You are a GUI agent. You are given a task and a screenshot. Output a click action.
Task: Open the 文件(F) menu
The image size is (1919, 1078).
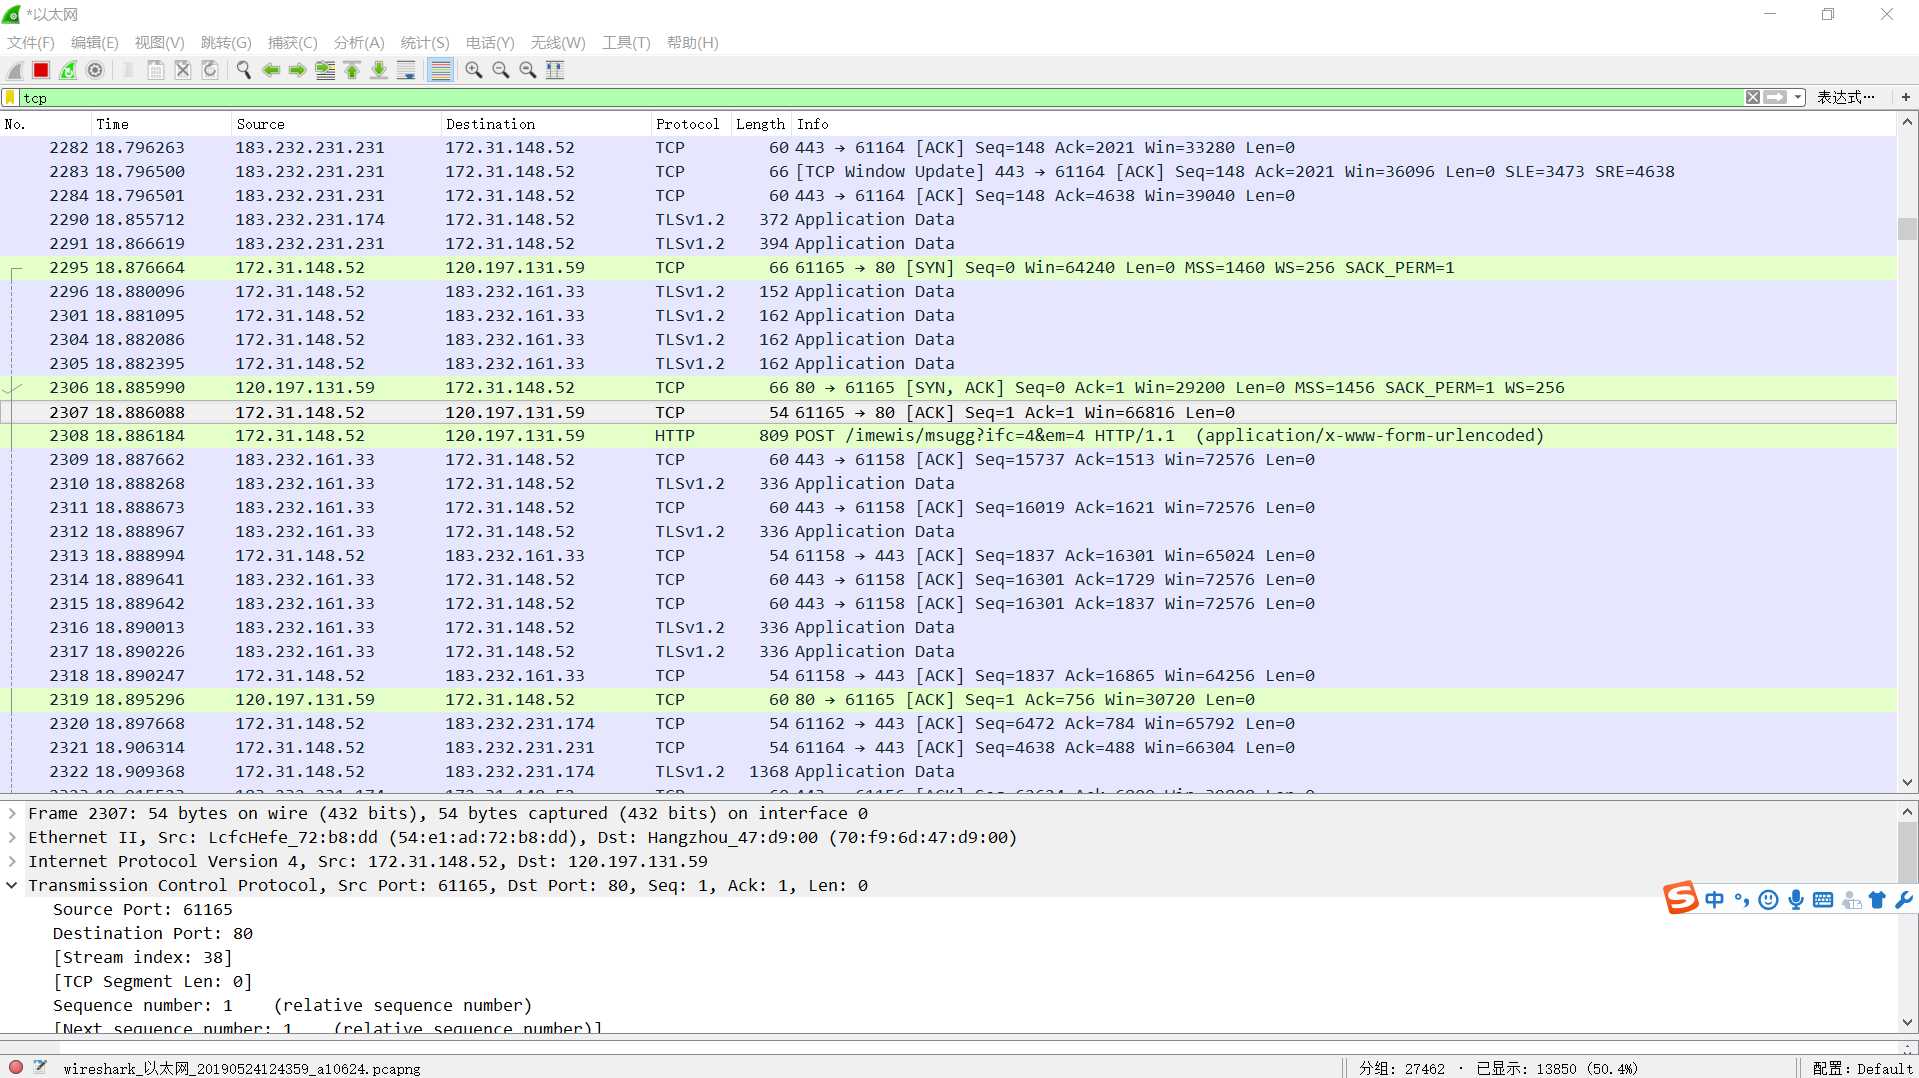(31, 42)
